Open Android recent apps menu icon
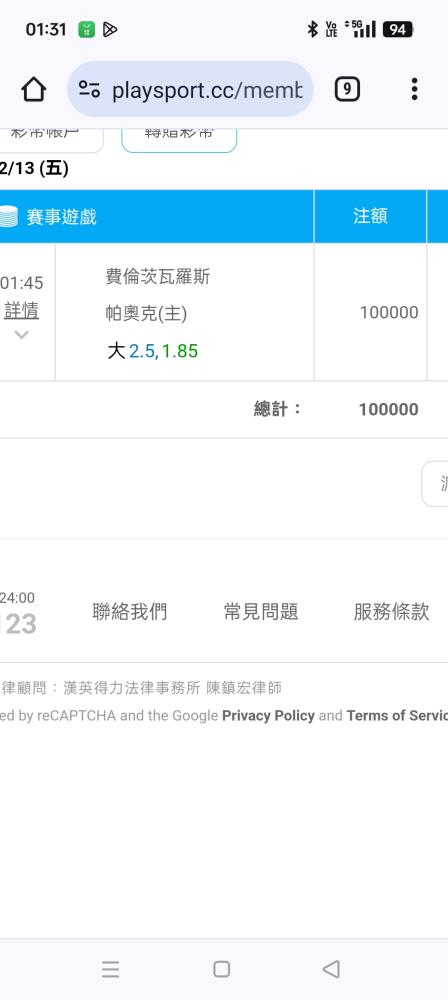 [x=110, y=969]
